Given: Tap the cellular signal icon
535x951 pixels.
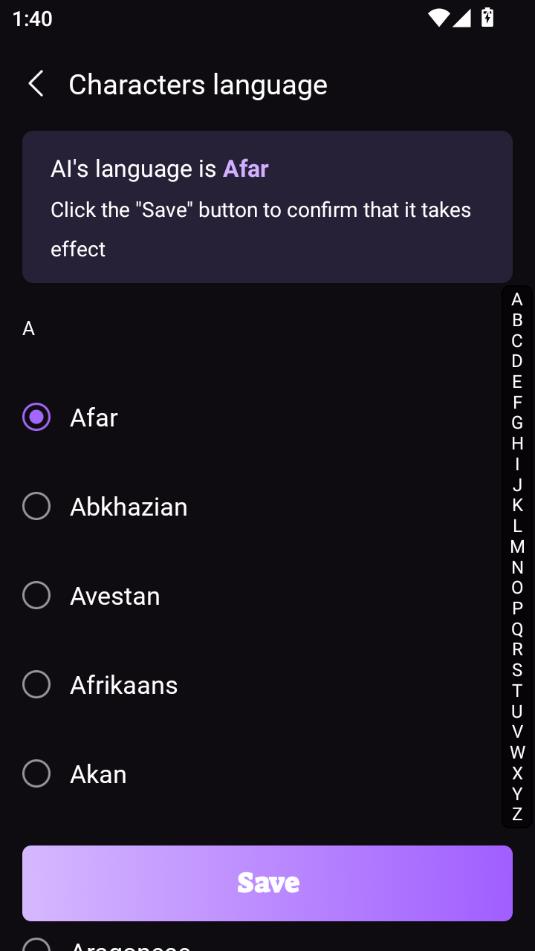Looking at the screenshot, I should (x=462, y=18).
